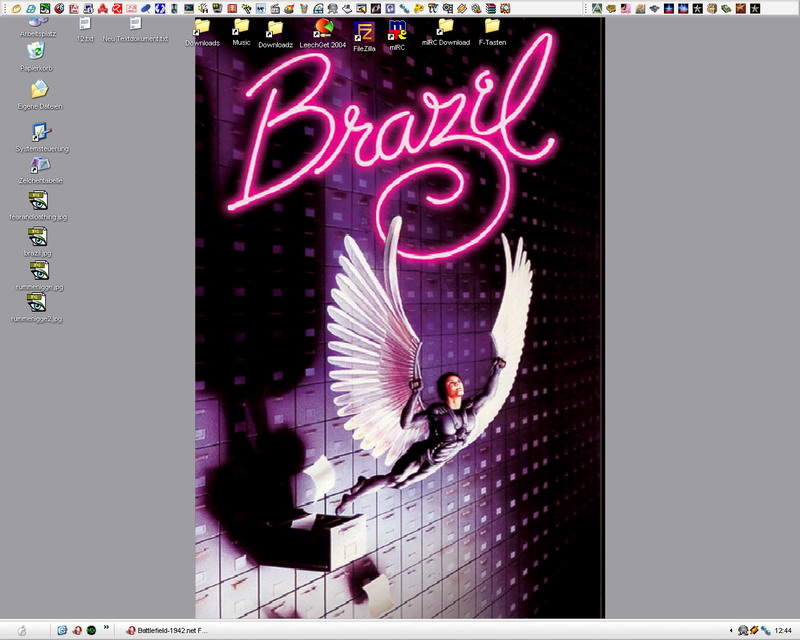Select the rummenigge.jpg image file

tap(39, 276)
